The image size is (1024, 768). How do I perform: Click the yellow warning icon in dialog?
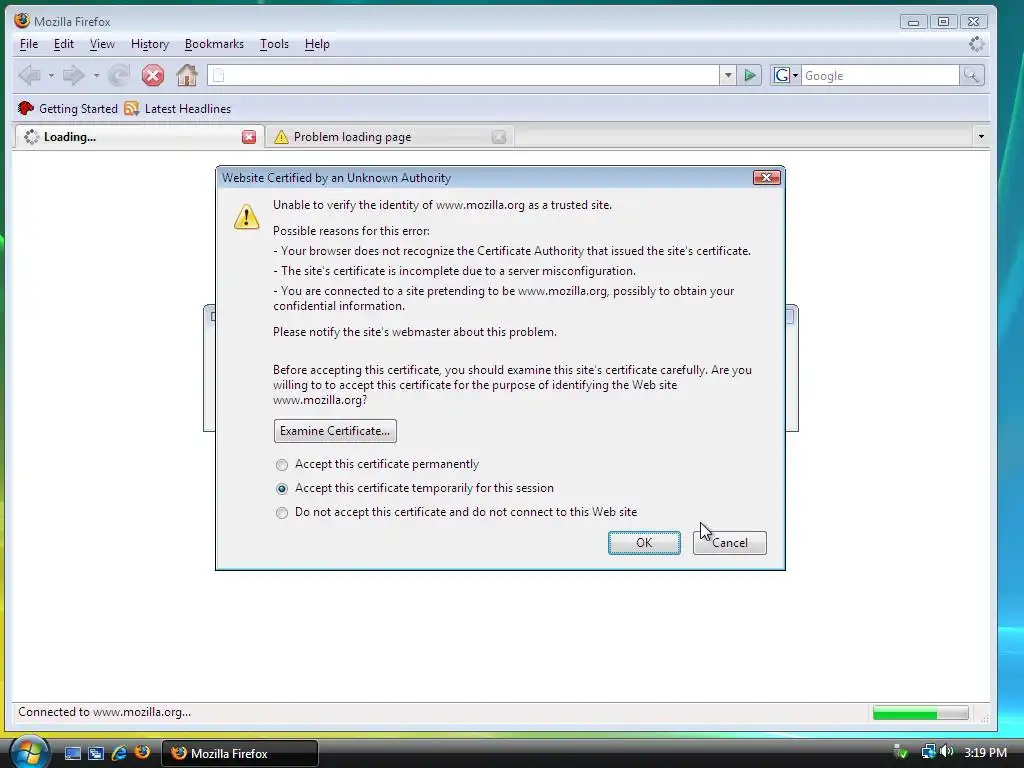point(246,216)
